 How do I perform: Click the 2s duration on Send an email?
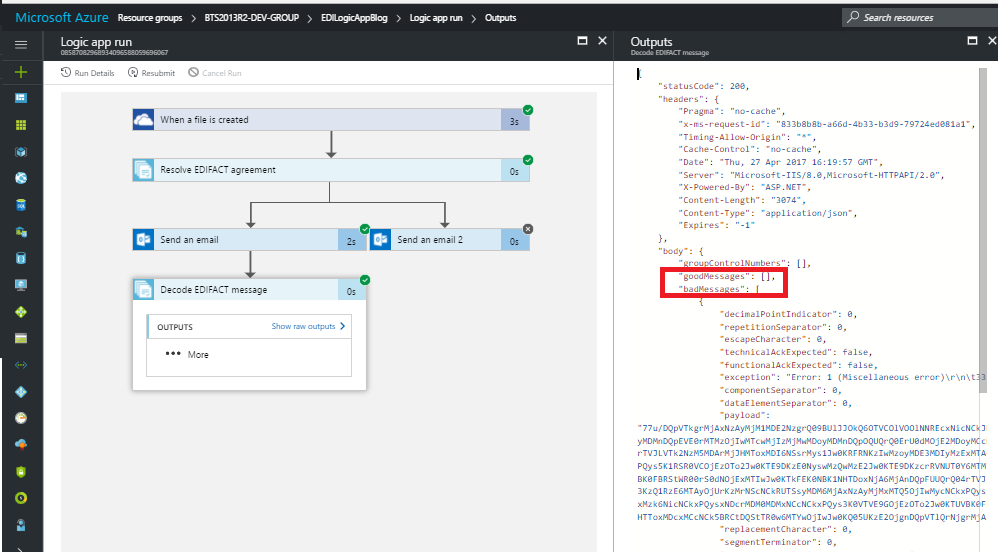point(351,241)
